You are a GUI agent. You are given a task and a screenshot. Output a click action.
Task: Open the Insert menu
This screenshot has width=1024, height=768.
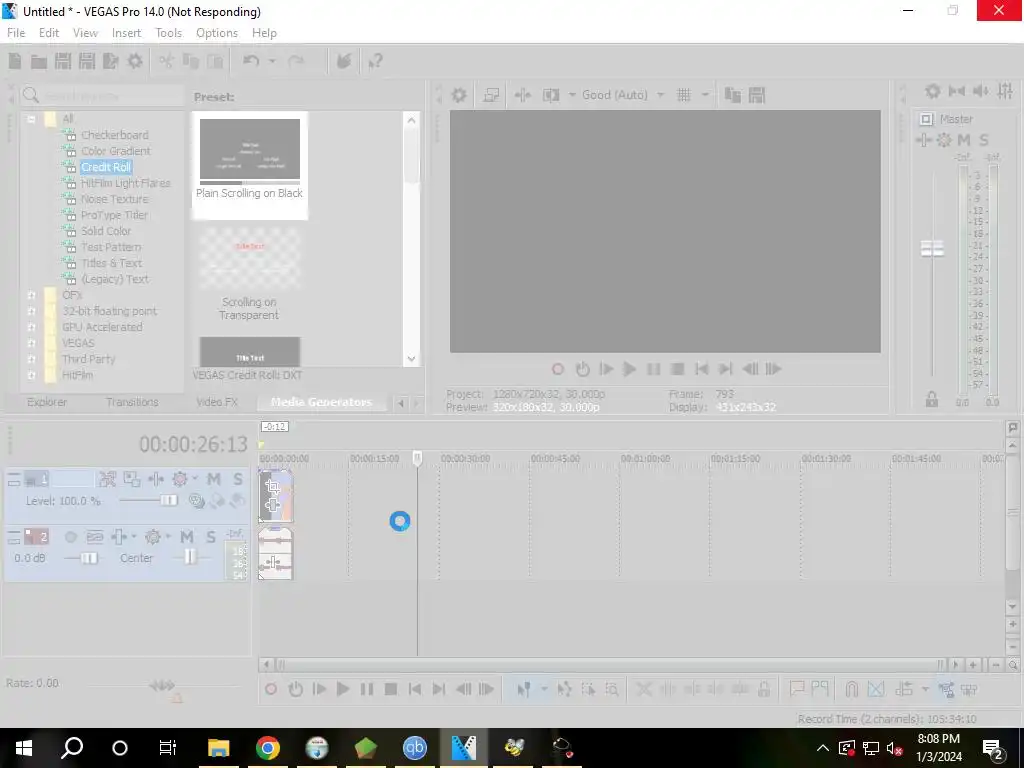click(x=126, y=33)
